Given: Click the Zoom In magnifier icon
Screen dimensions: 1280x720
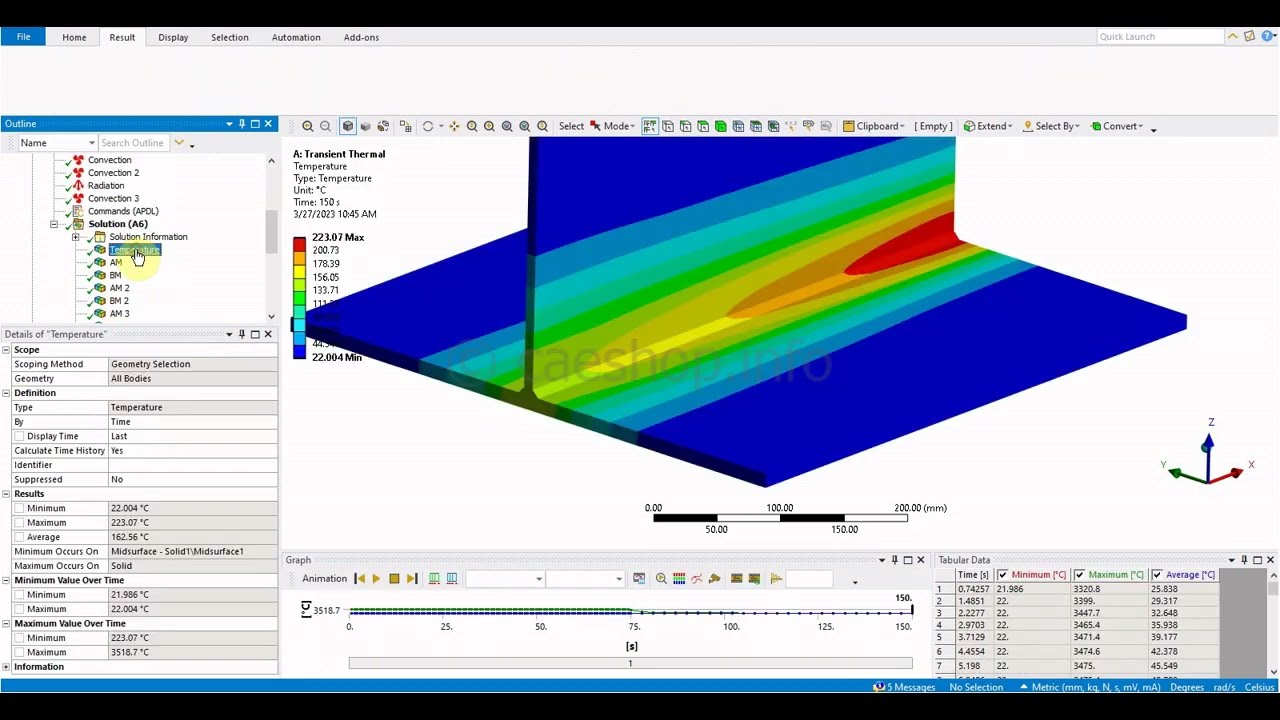Looking at the screenshot, I should (308, 126).
